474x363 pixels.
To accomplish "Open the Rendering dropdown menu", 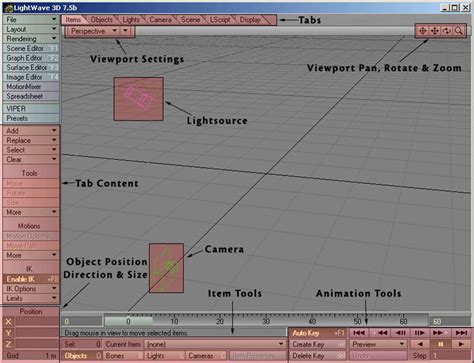I will tap(31, 39).
